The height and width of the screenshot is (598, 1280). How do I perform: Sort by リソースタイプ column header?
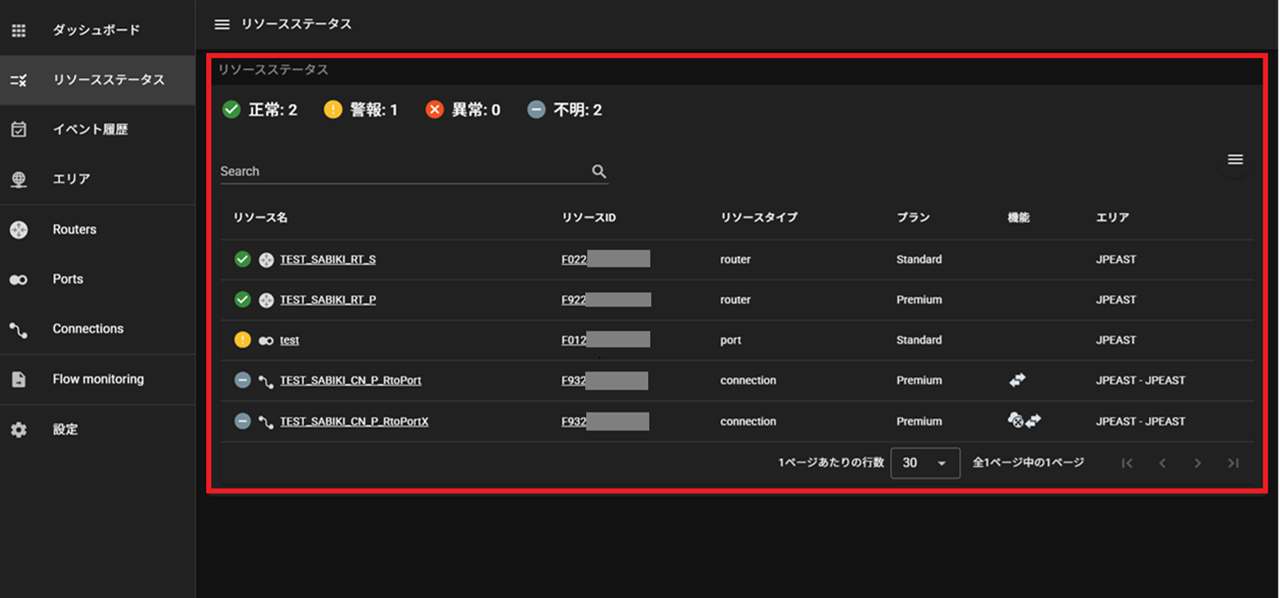click(x=758, y=217)
